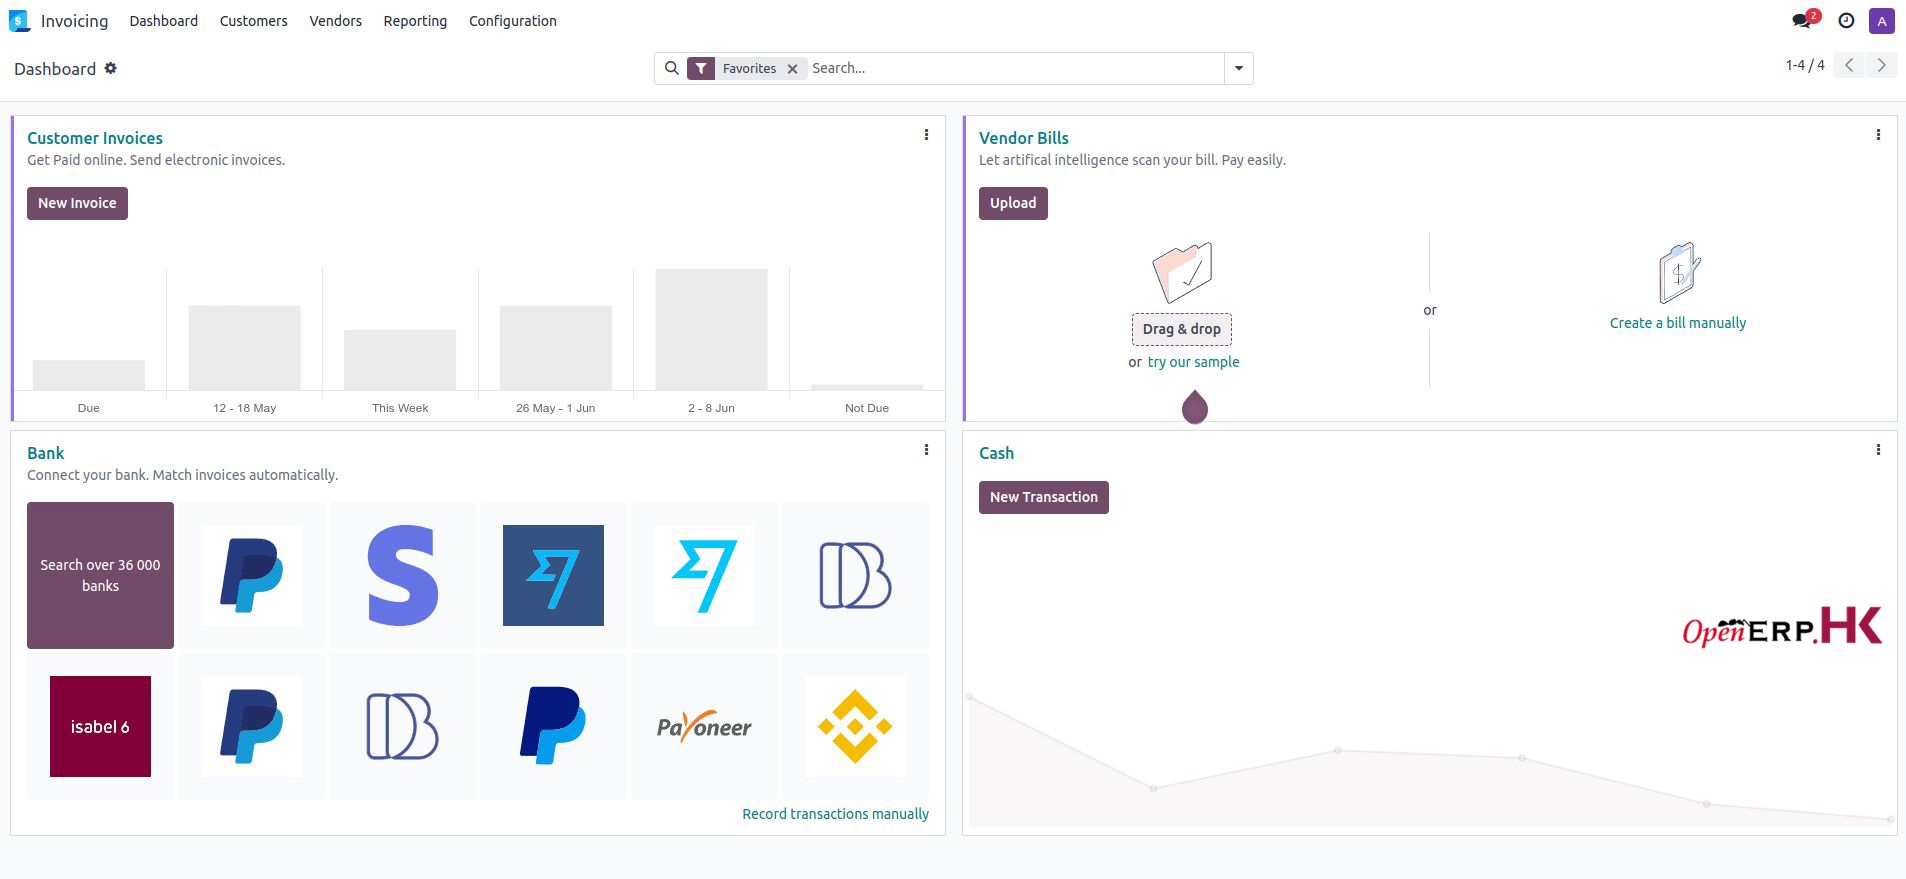Select the Wise logo with dark blue background

(x=553, y=576)
